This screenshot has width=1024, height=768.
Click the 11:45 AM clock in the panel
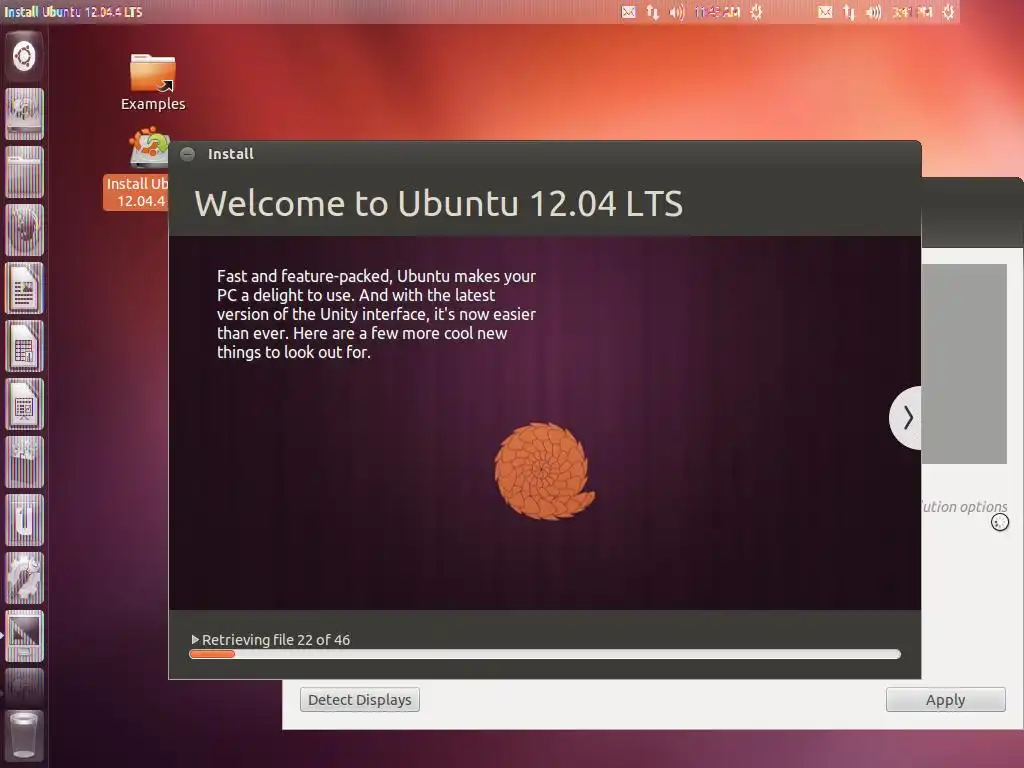click(717, 12)
